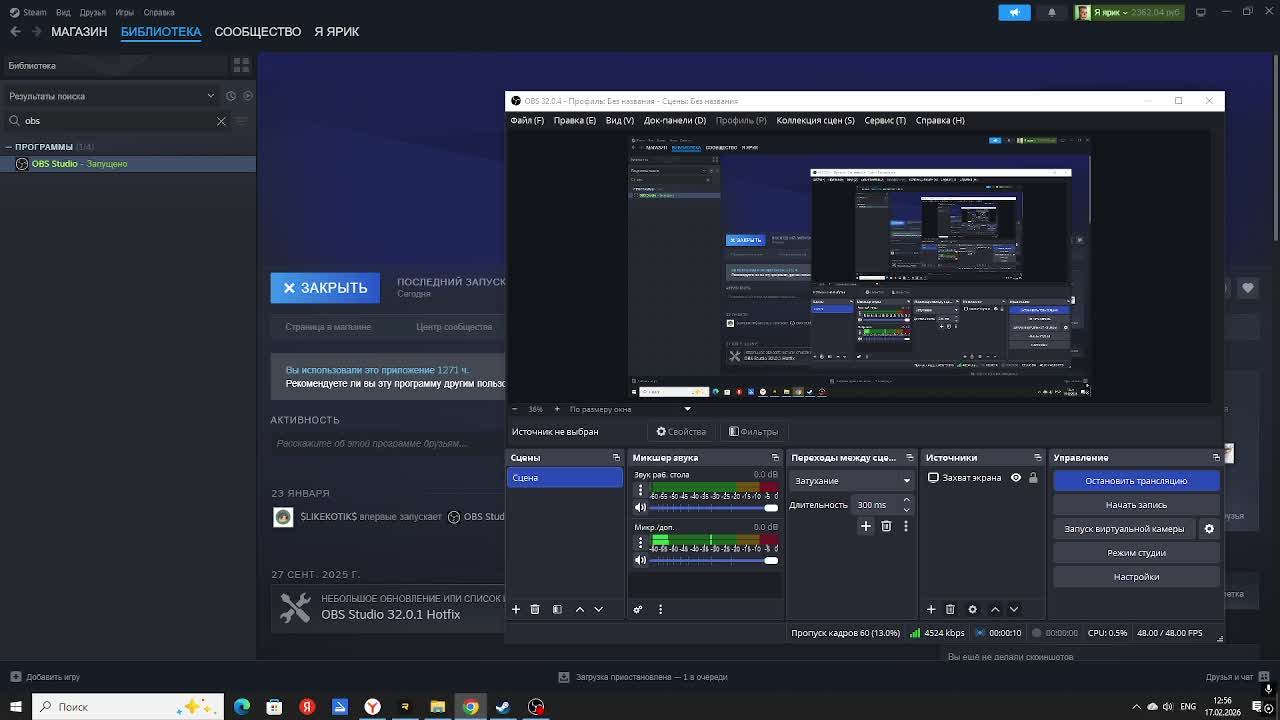
Task: Zoom out the OBS preview with the minus icon
Action: coord(515,409)
